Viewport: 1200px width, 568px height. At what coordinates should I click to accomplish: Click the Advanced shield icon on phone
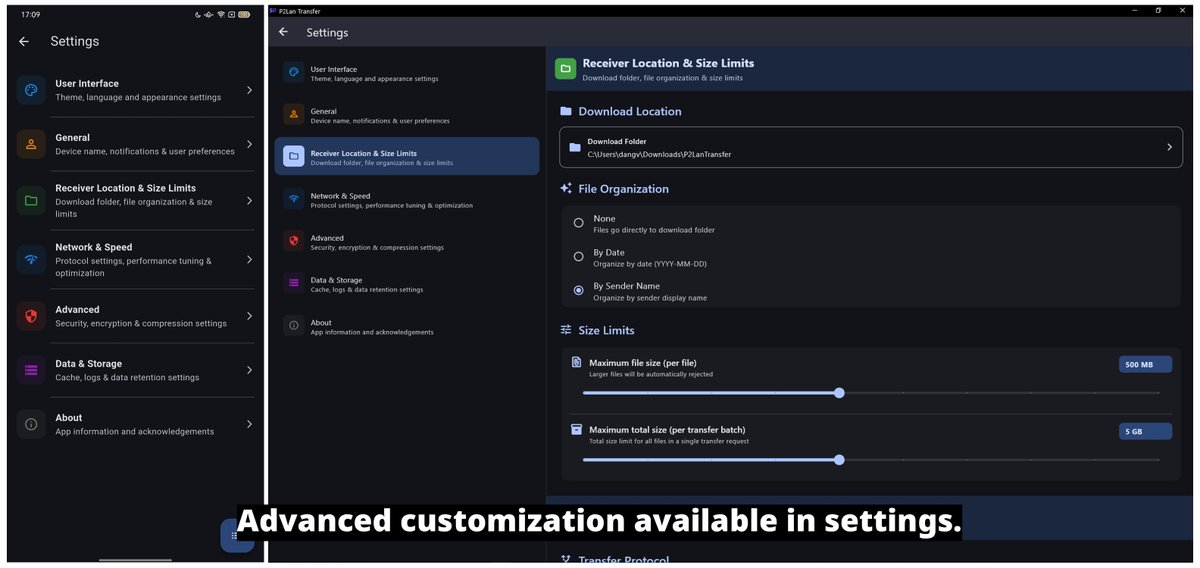click(x=31, y=316)
